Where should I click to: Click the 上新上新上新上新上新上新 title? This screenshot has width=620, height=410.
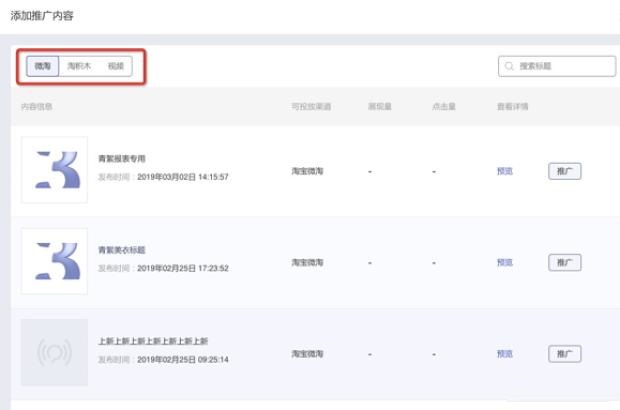point(153,340)
